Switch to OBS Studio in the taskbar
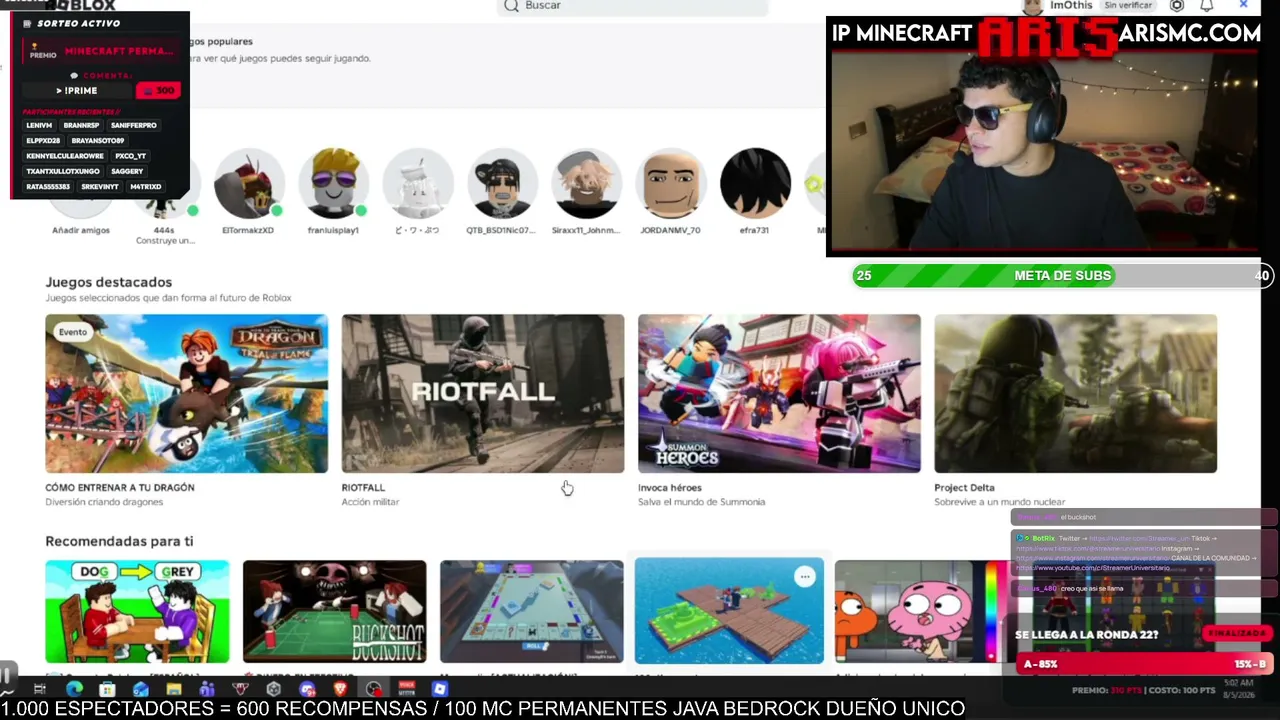The width and height of the screenshot is (1280, 720). click(373, 689)
